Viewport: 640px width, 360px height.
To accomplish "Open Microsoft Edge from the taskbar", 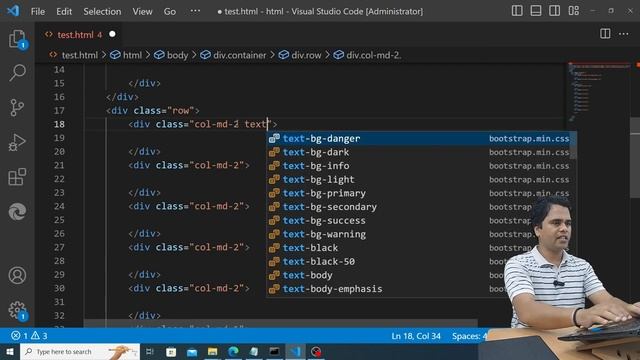I will [233, 351].
